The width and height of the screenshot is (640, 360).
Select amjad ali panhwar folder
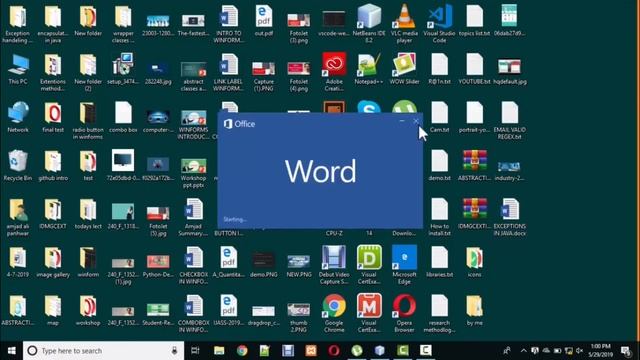(18, 216)
